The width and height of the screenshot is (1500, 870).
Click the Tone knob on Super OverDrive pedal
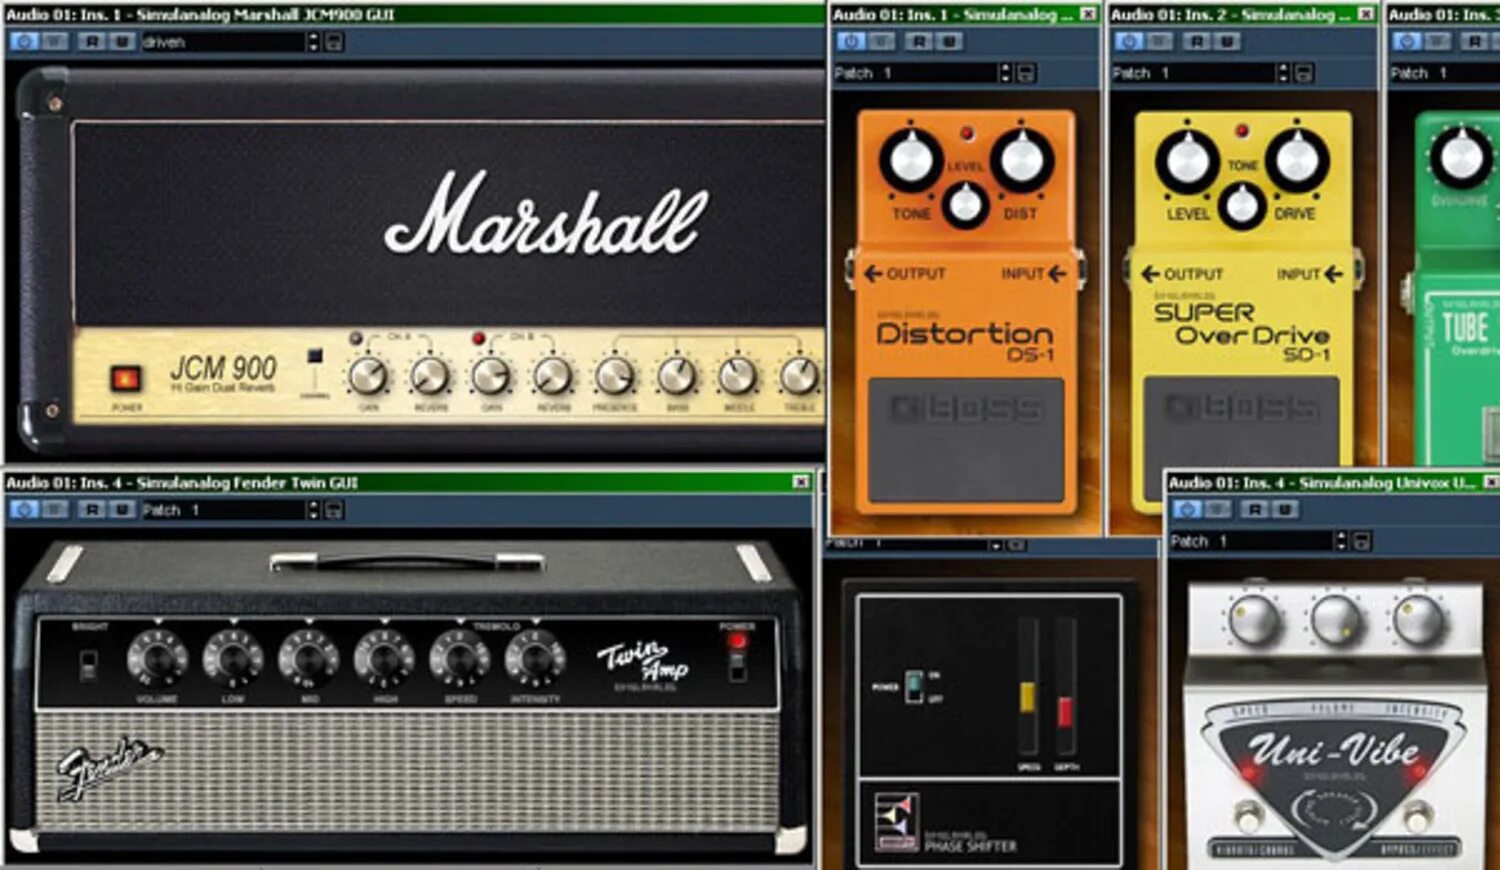click(x=1241, y=205)
